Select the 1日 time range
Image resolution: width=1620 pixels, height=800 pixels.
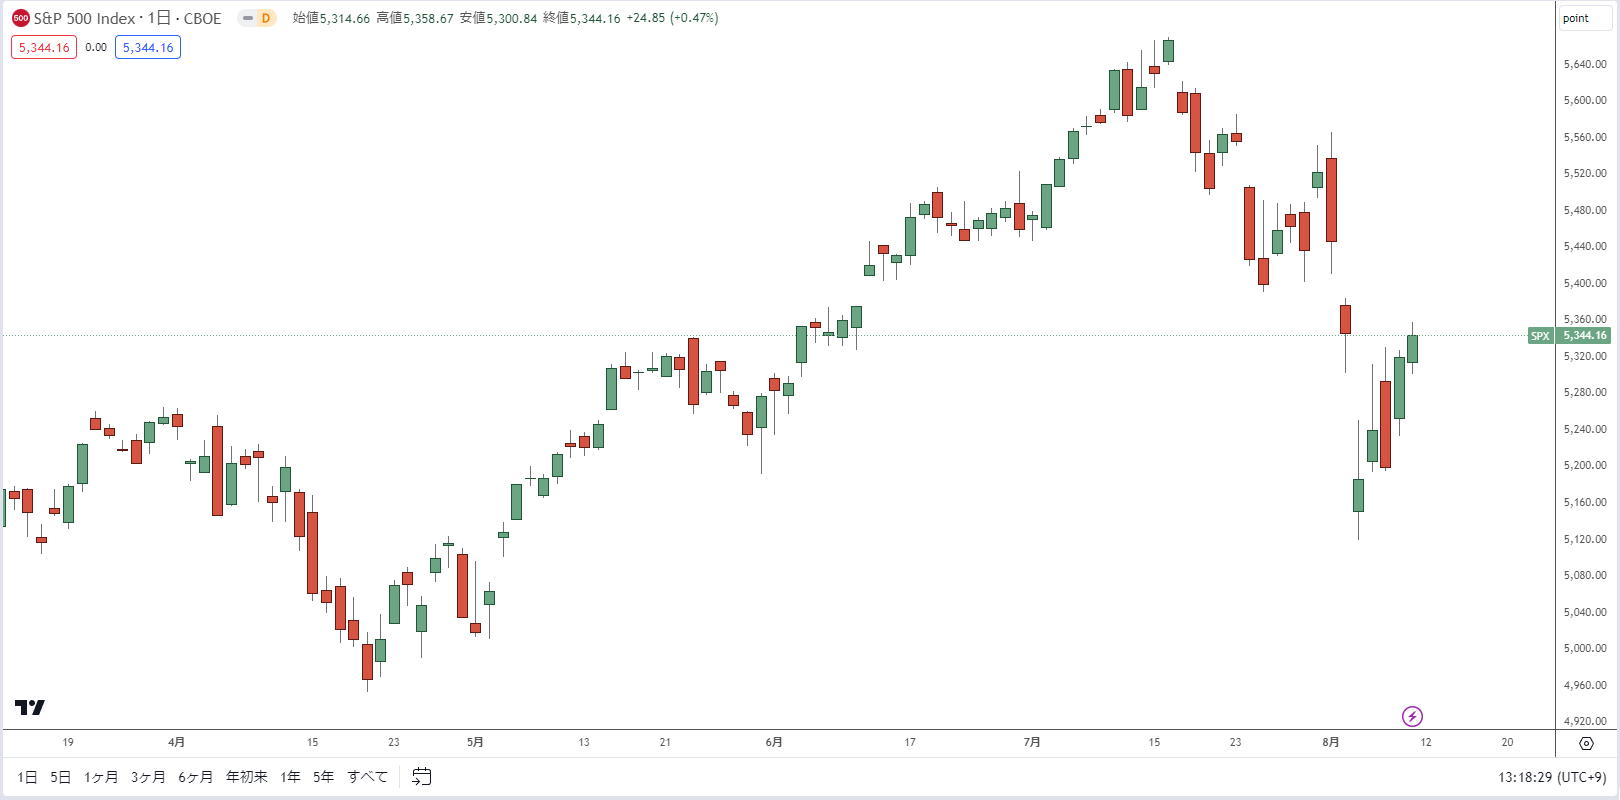pyautogui.click(x=27, y=777)
